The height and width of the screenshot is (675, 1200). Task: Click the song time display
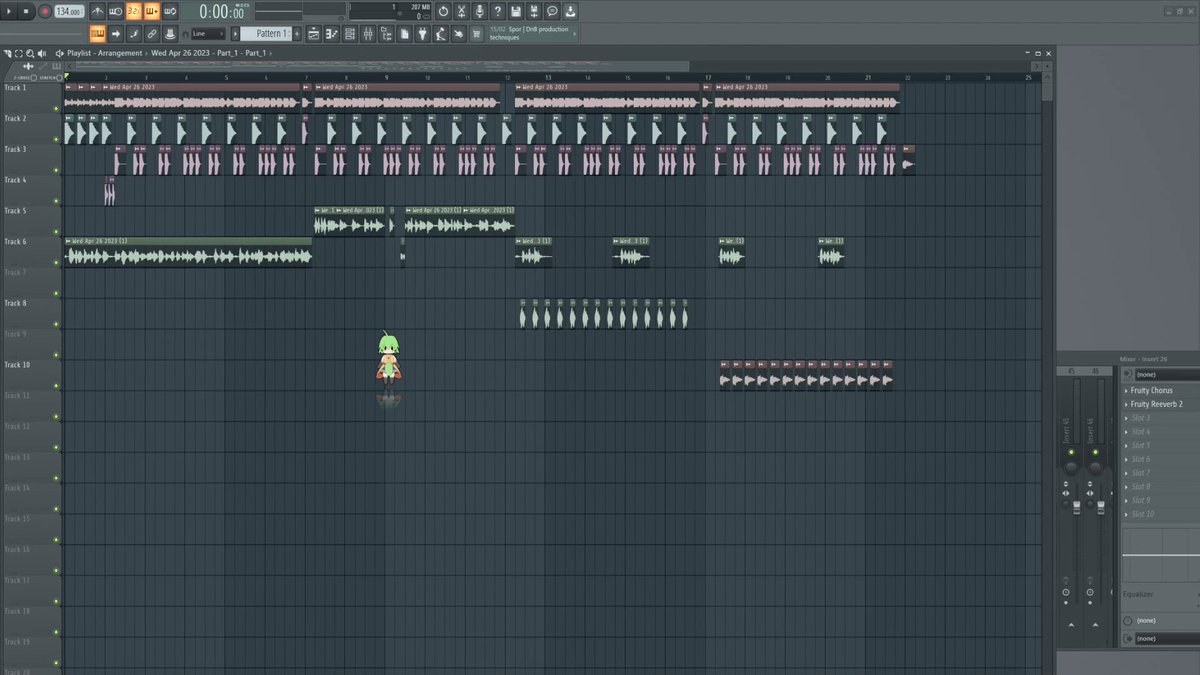[222, 12]
